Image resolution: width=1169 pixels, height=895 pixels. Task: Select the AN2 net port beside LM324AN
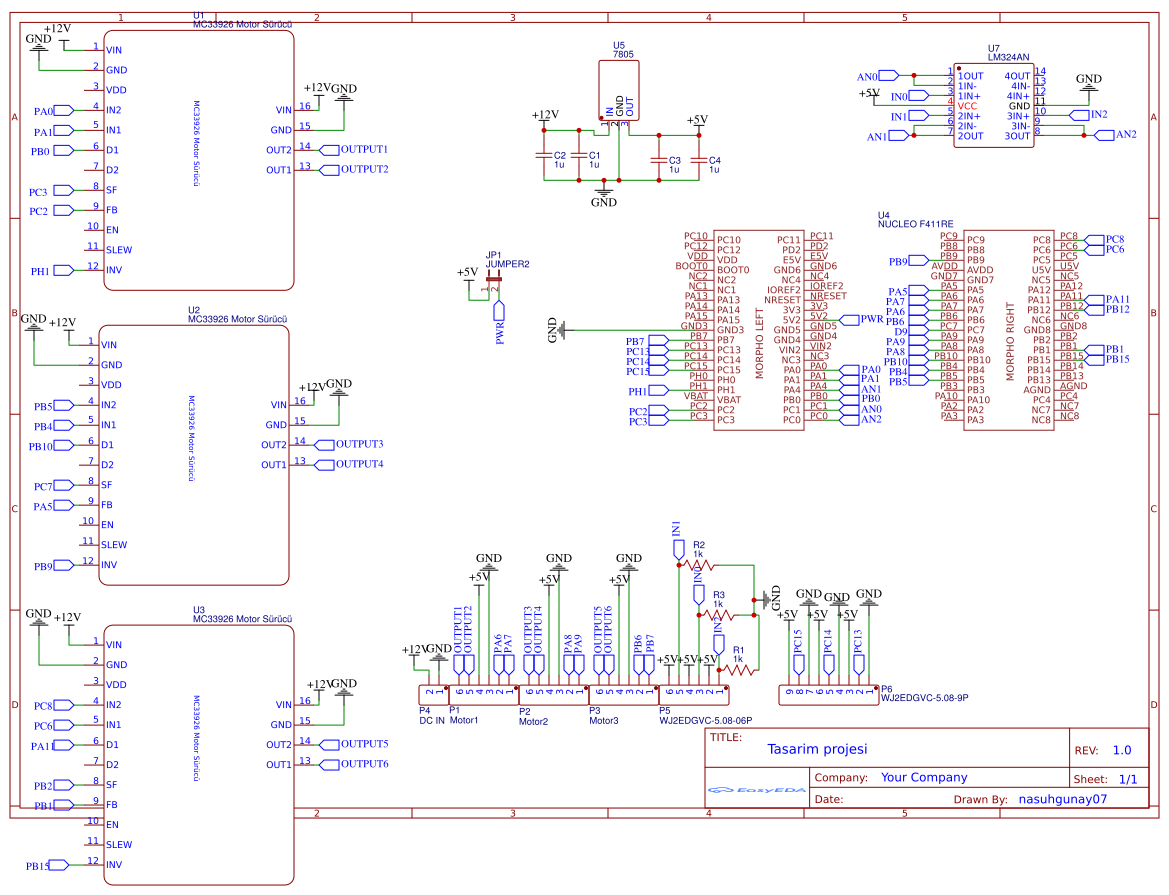click(1125, 134)
